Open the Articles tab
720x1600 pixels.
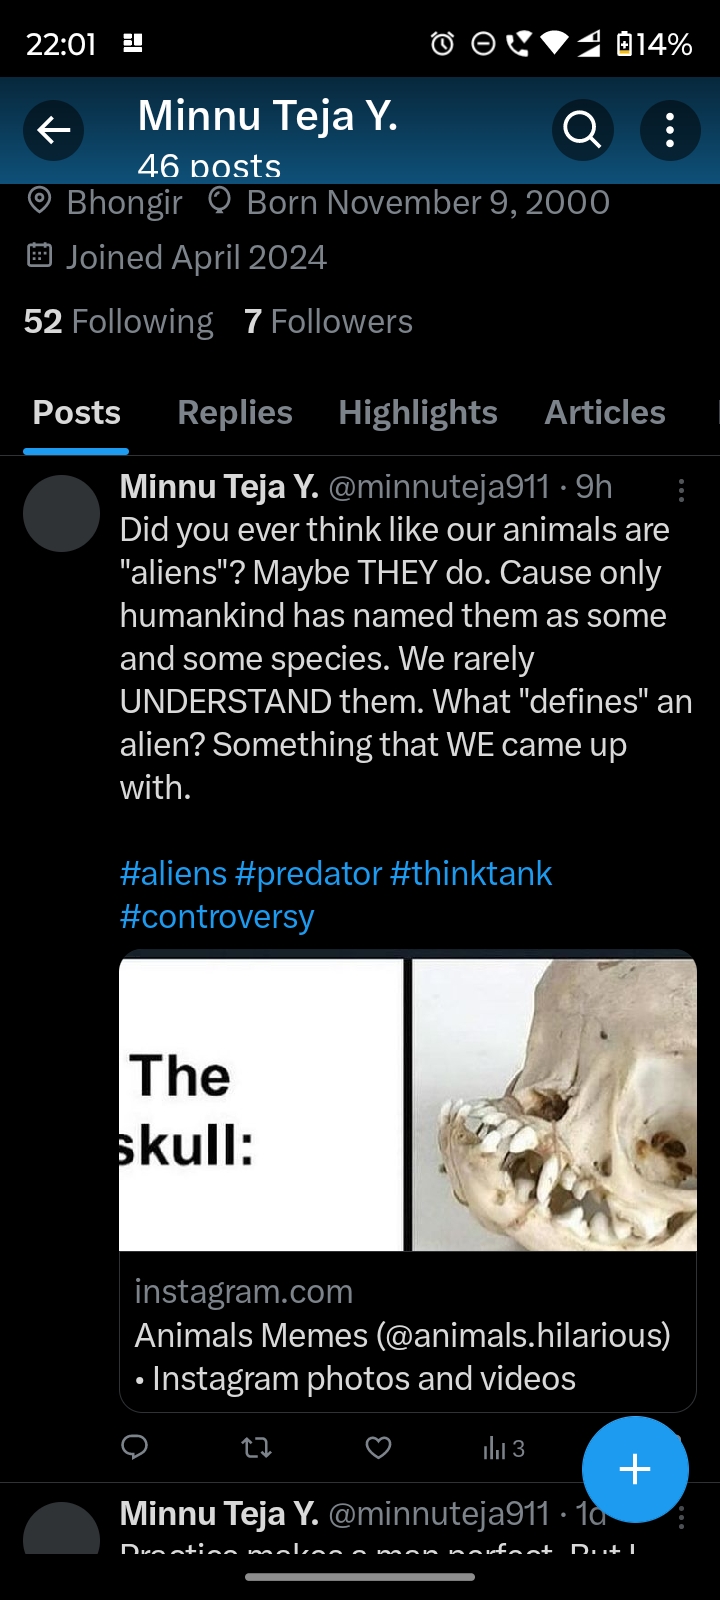(x=605, y=412)
